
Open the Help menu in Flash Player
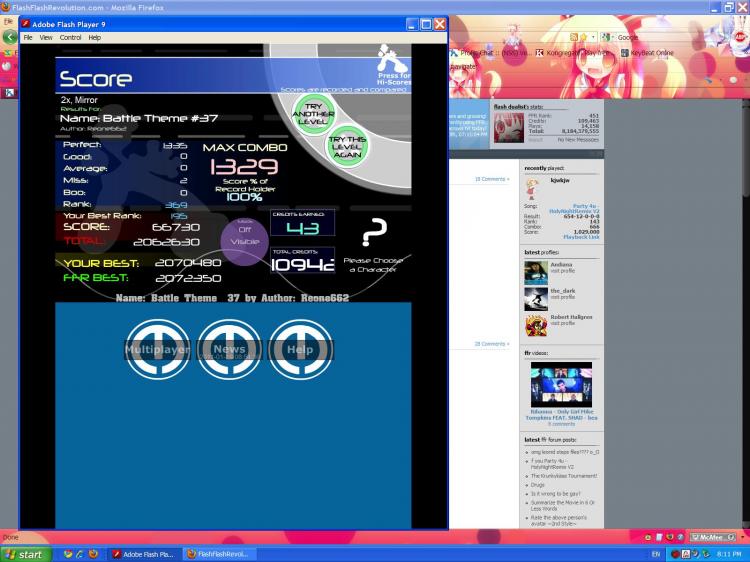click(x=95, y=37)
